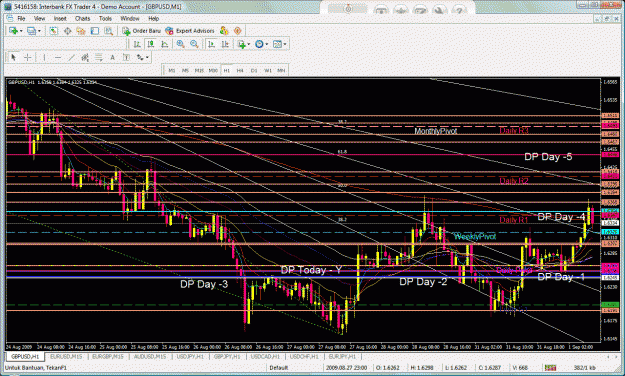This screenshot has width=625, height=376.
Task: Select the arrow cursor tool
Action: (14, 58)
